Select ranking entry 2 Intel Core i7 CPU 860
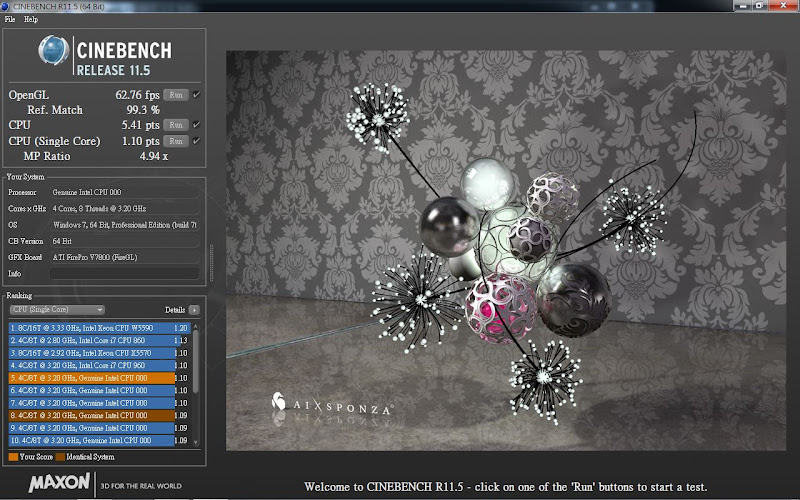The height and width of the screenshot is (500, 800). (x=99, y=340)
